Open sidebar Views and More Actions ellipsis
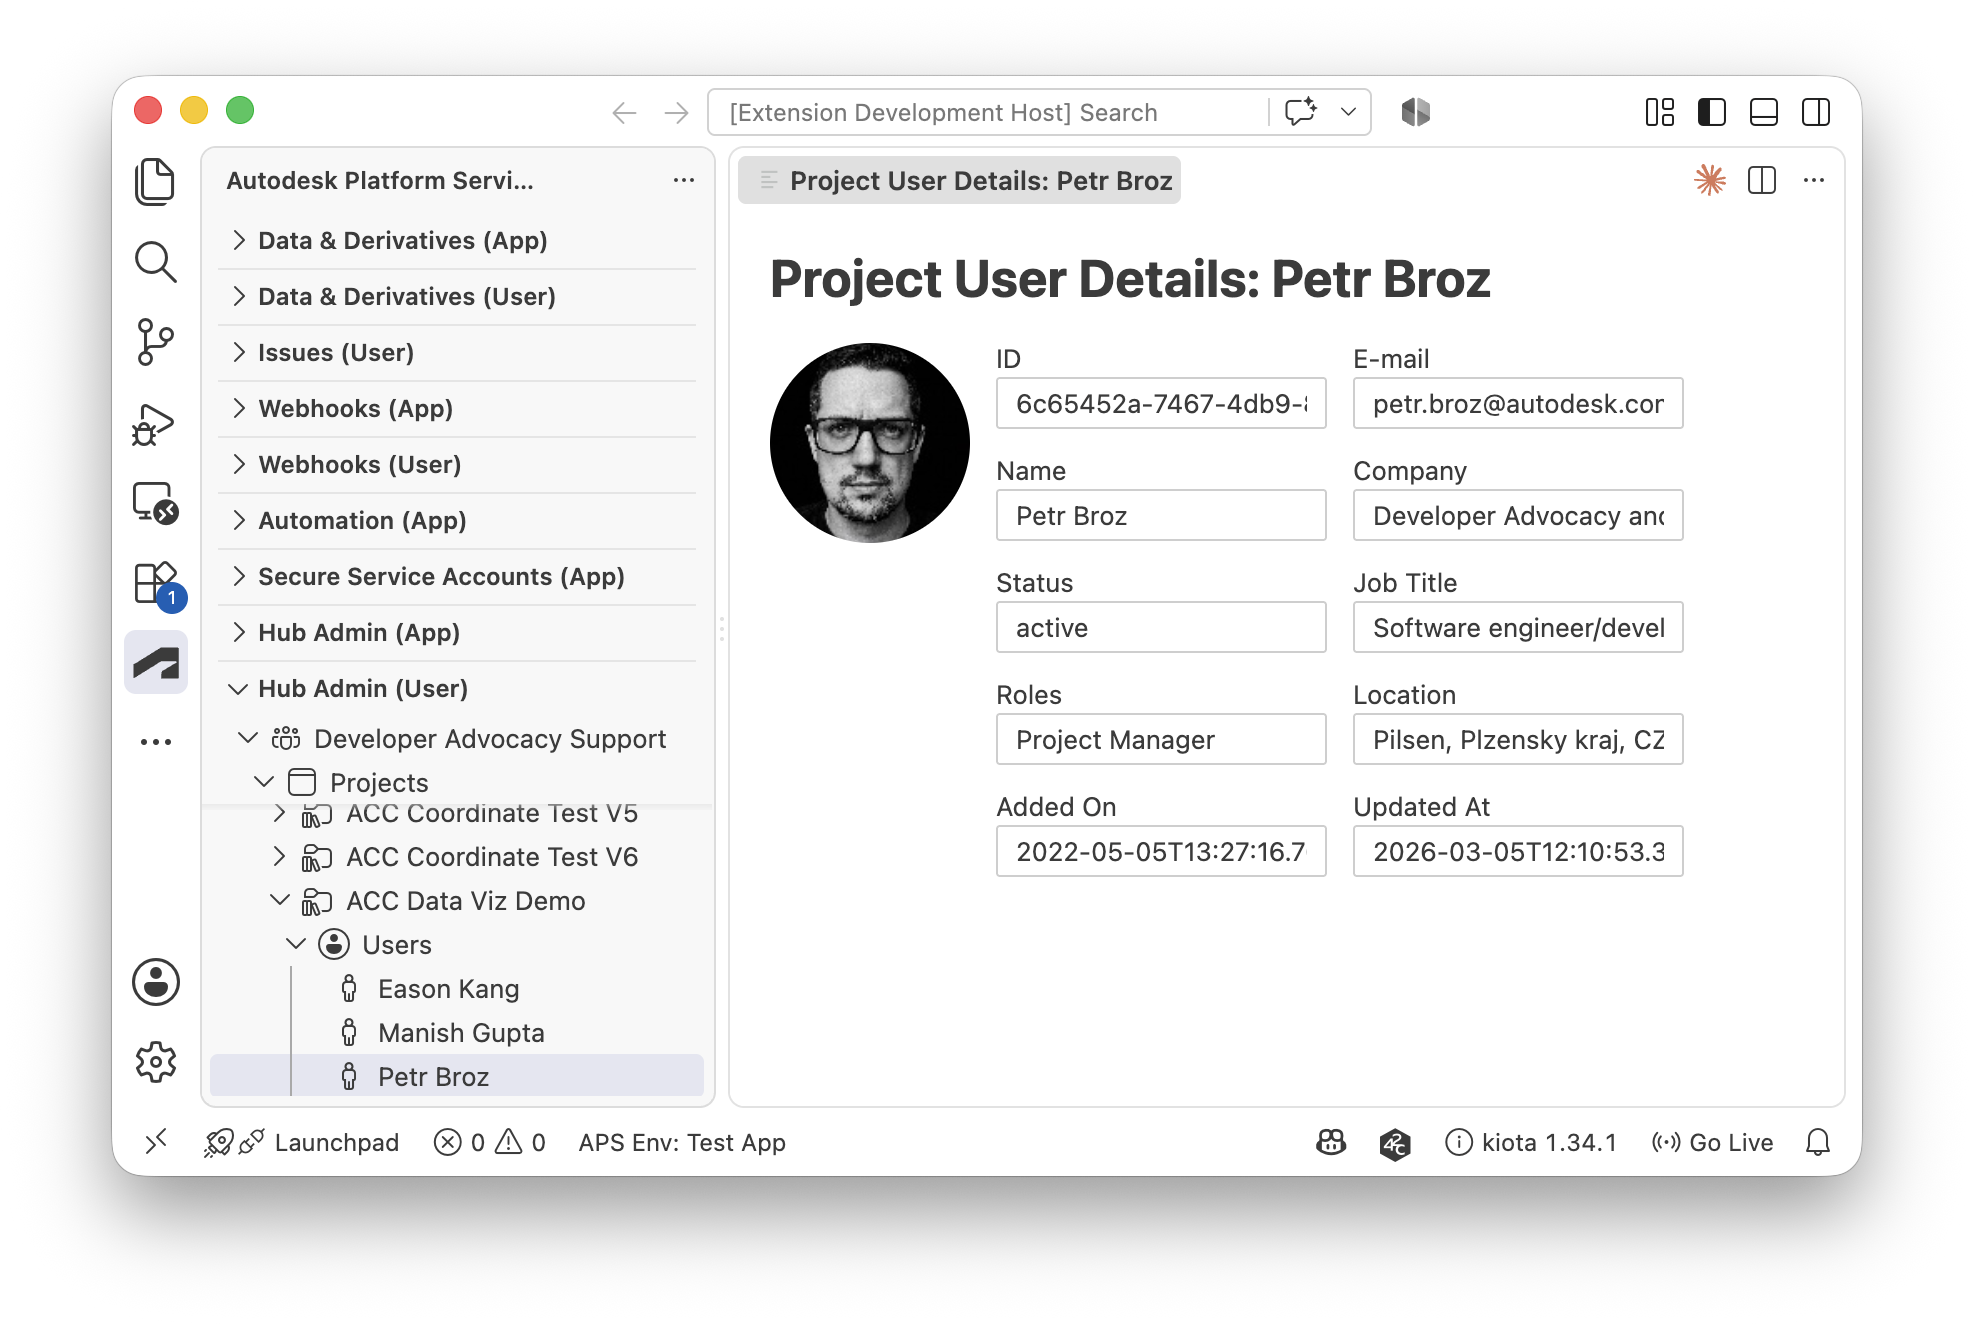The image size is (1974, 1324). click(684, 180)
